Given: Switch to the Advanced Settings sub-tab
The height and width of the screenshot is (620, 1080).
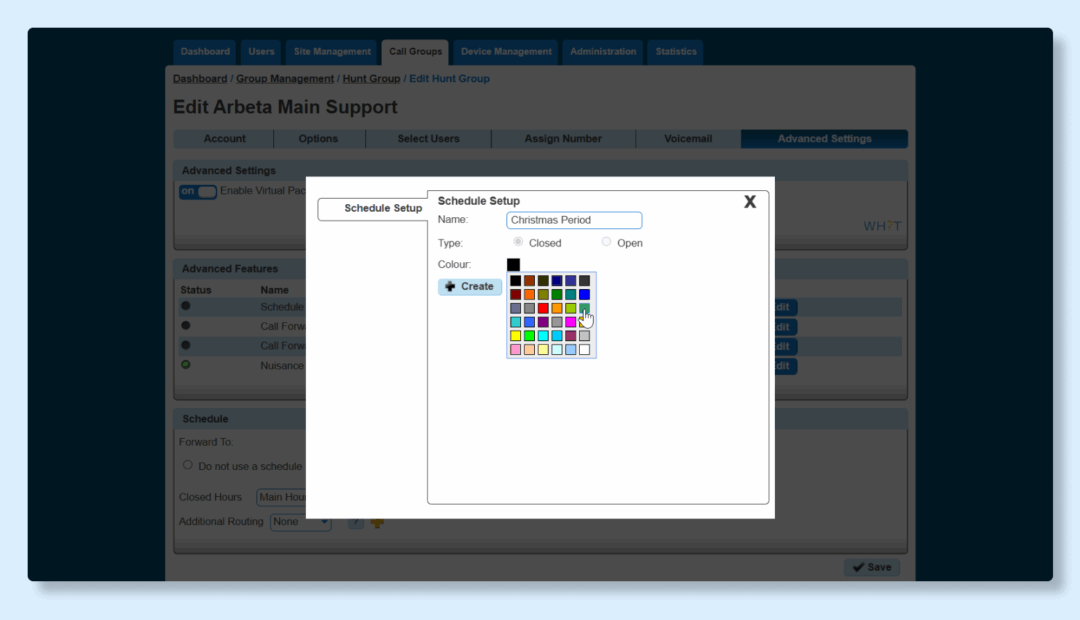Looking at the screenshot, I should click(824, 138).
